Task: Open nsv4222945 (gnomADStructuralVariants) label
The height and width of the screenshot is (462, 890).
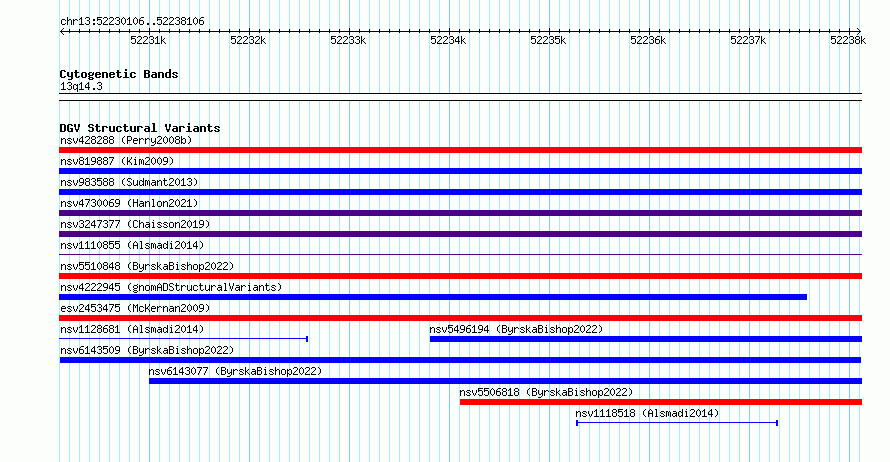Action: (171, 287)
